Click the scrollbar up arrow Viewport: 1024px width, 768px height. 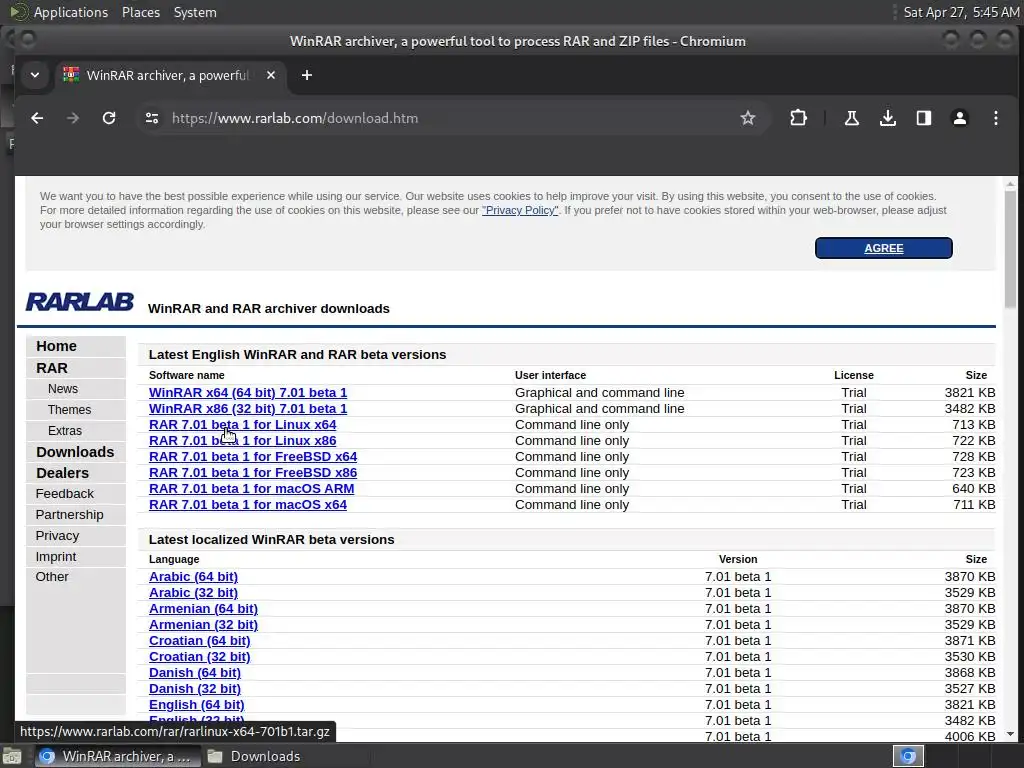(x=1010, y=184)
